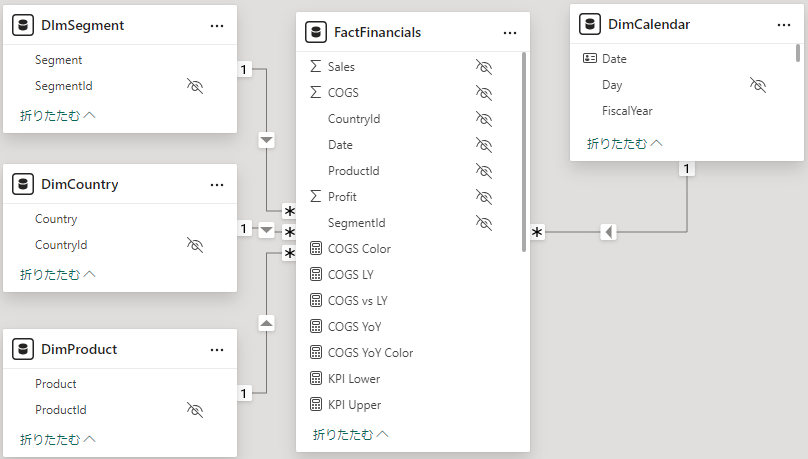Click the calculator icon beside KPI Upper
The height and width of the screenshot is (459, 808).
pos(316,404)
